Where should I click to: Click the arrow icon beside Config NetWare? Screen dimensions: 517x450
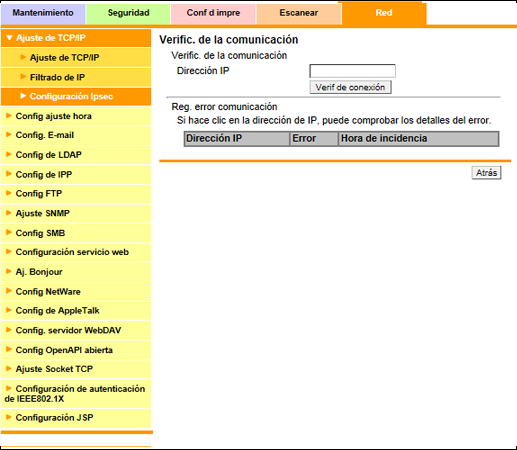click(x=9, y=291)
